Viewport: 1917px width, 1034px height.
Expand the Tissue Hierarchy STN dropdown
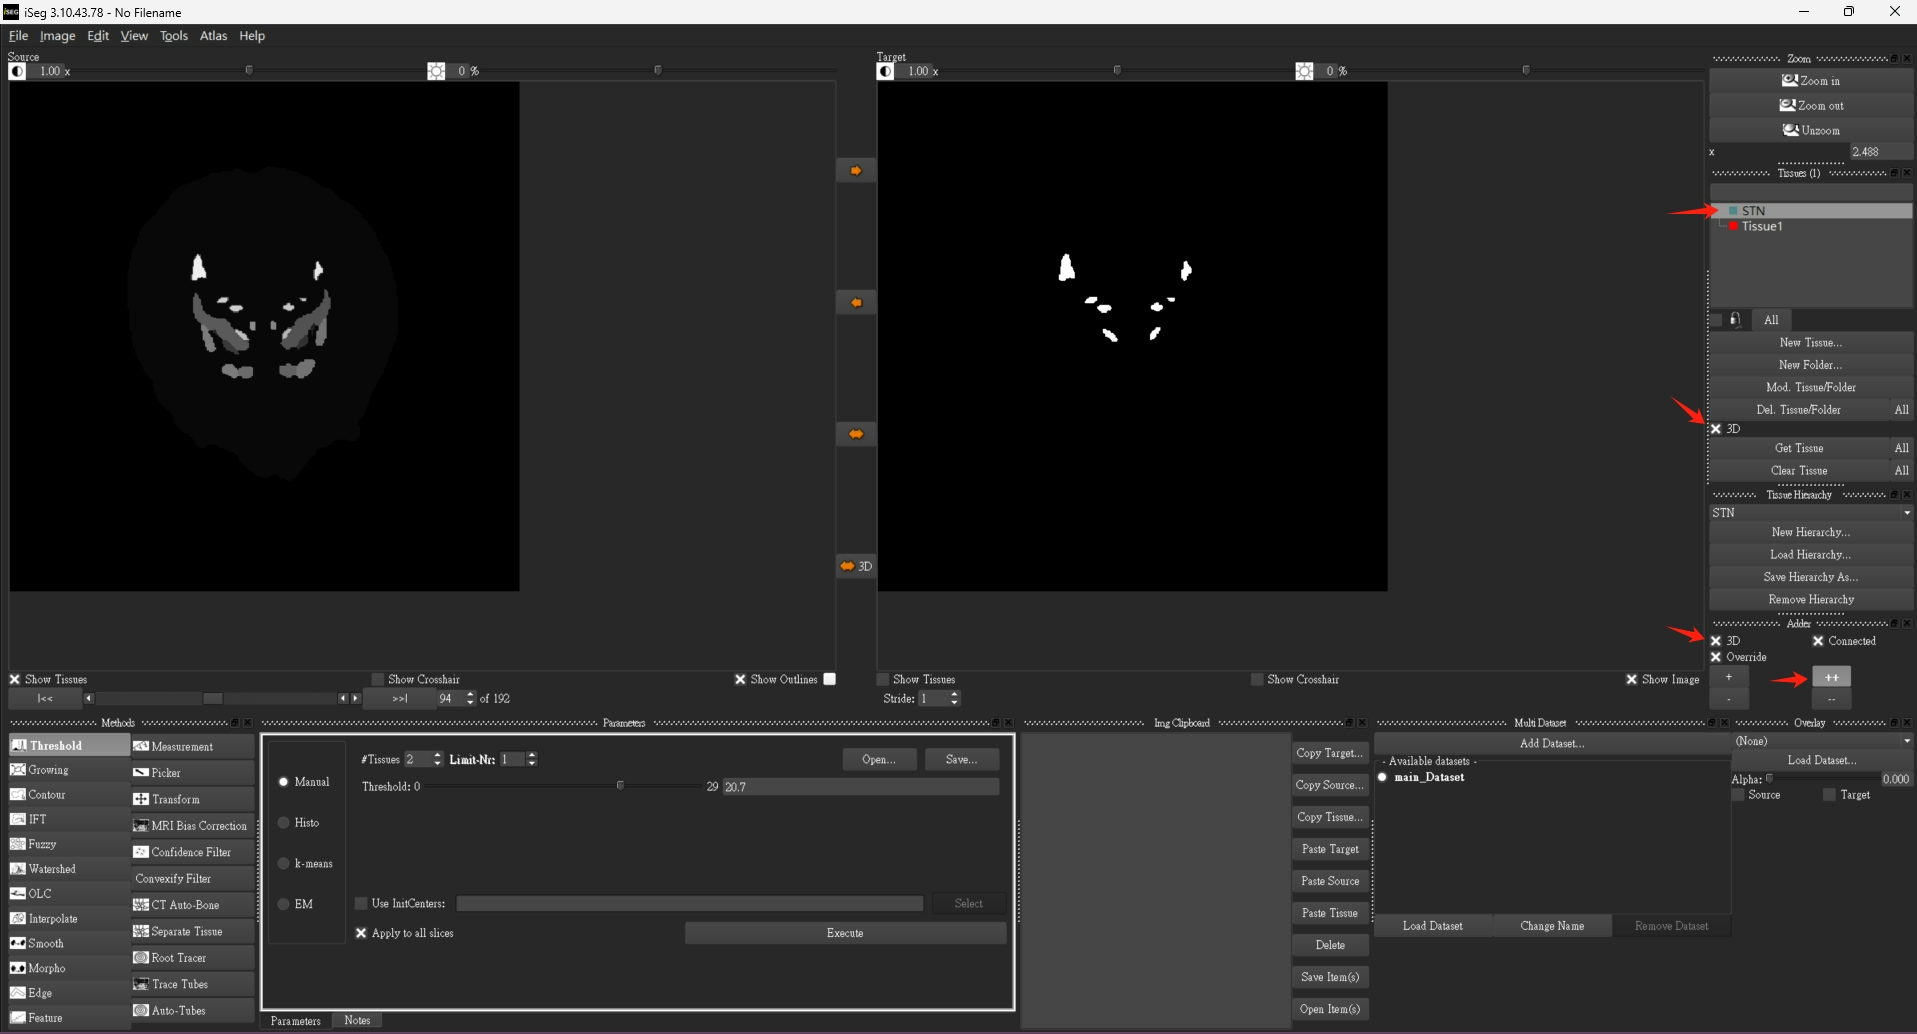[1906, 513]
